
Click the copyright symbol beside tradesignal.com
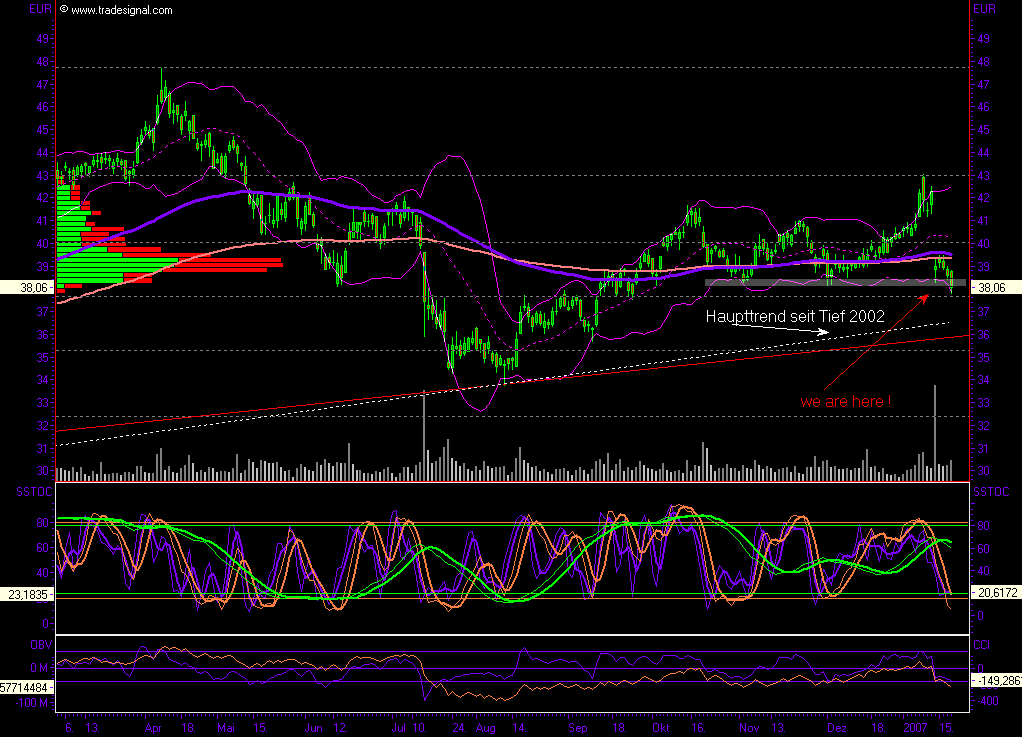(64, 10)
